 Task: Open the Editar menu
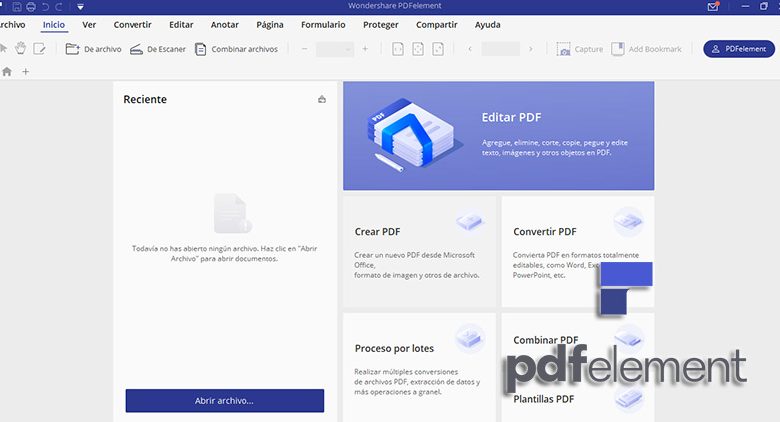[x=181, y=24]
